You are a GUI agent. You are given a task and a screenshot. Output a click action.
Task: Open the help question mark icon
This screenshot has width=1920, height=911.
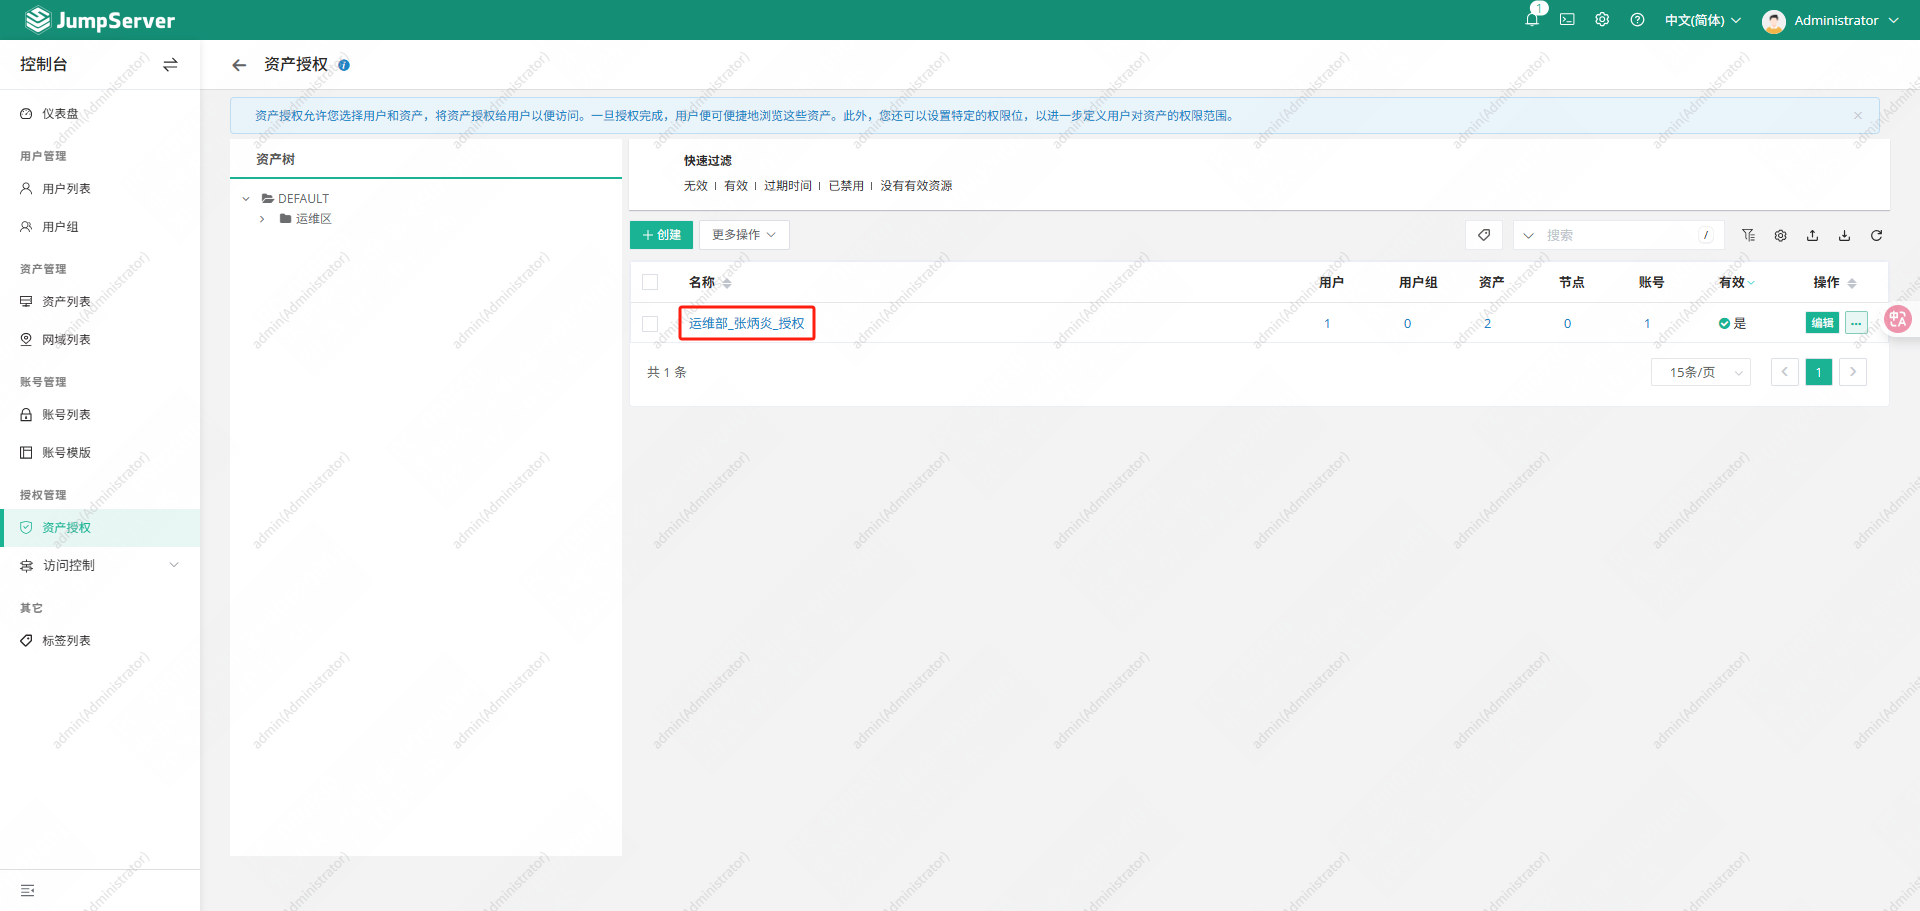pyautogui.click(x=1637, y=19)
